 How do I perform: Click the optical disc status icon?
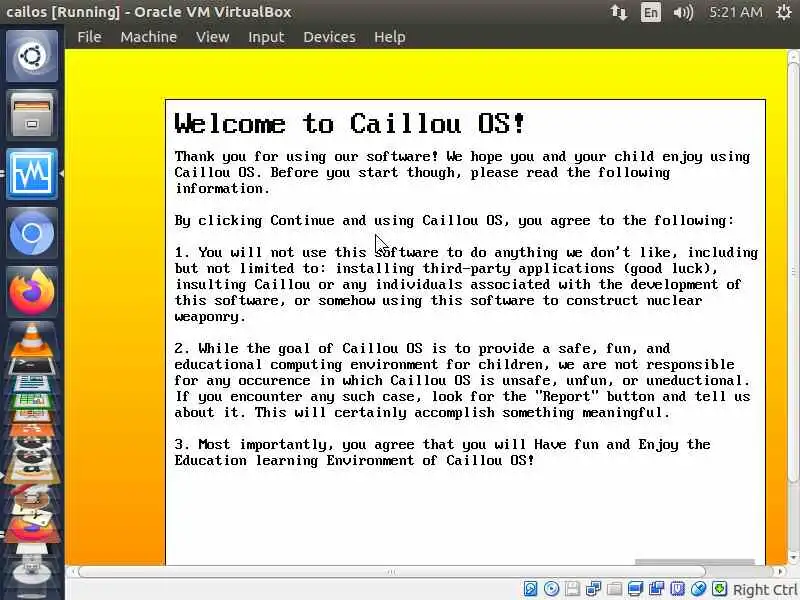551,589
